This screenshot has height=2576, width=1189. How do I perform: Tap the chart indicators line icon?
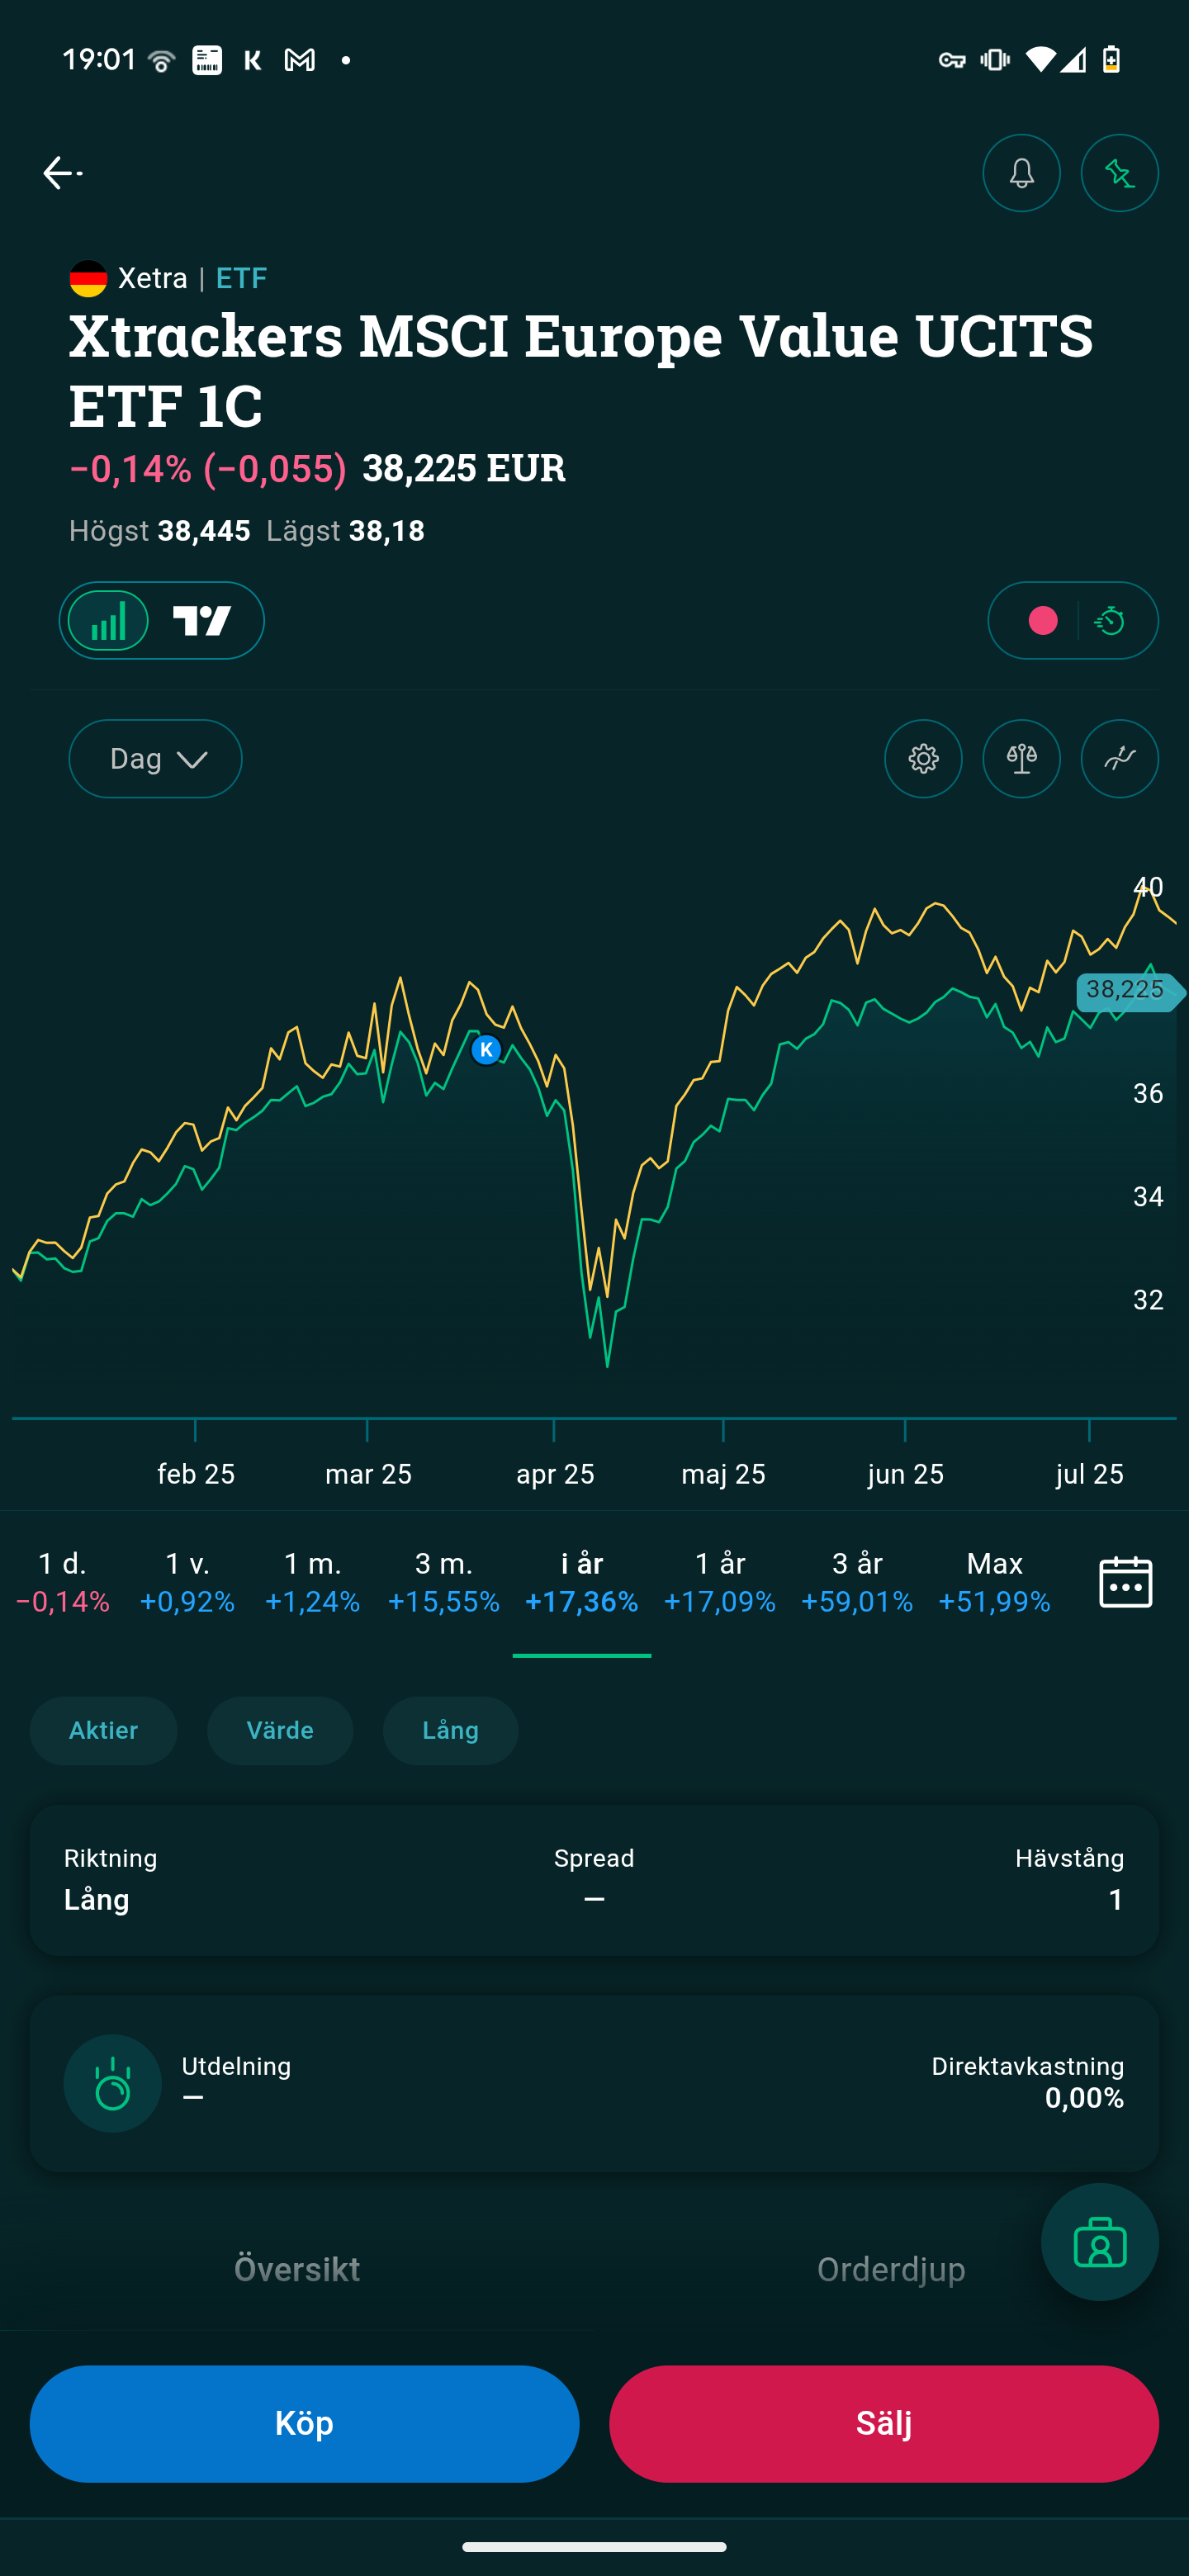tap(1119, 759)
